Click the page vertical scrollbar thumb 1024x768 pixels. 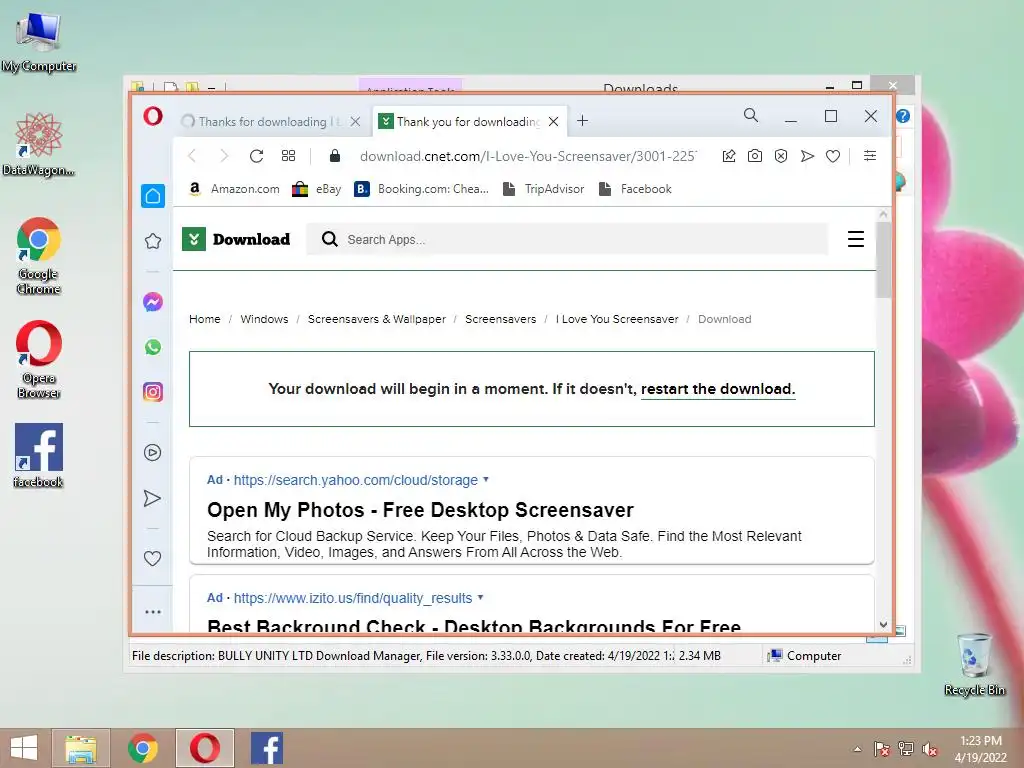coord(883,259)
